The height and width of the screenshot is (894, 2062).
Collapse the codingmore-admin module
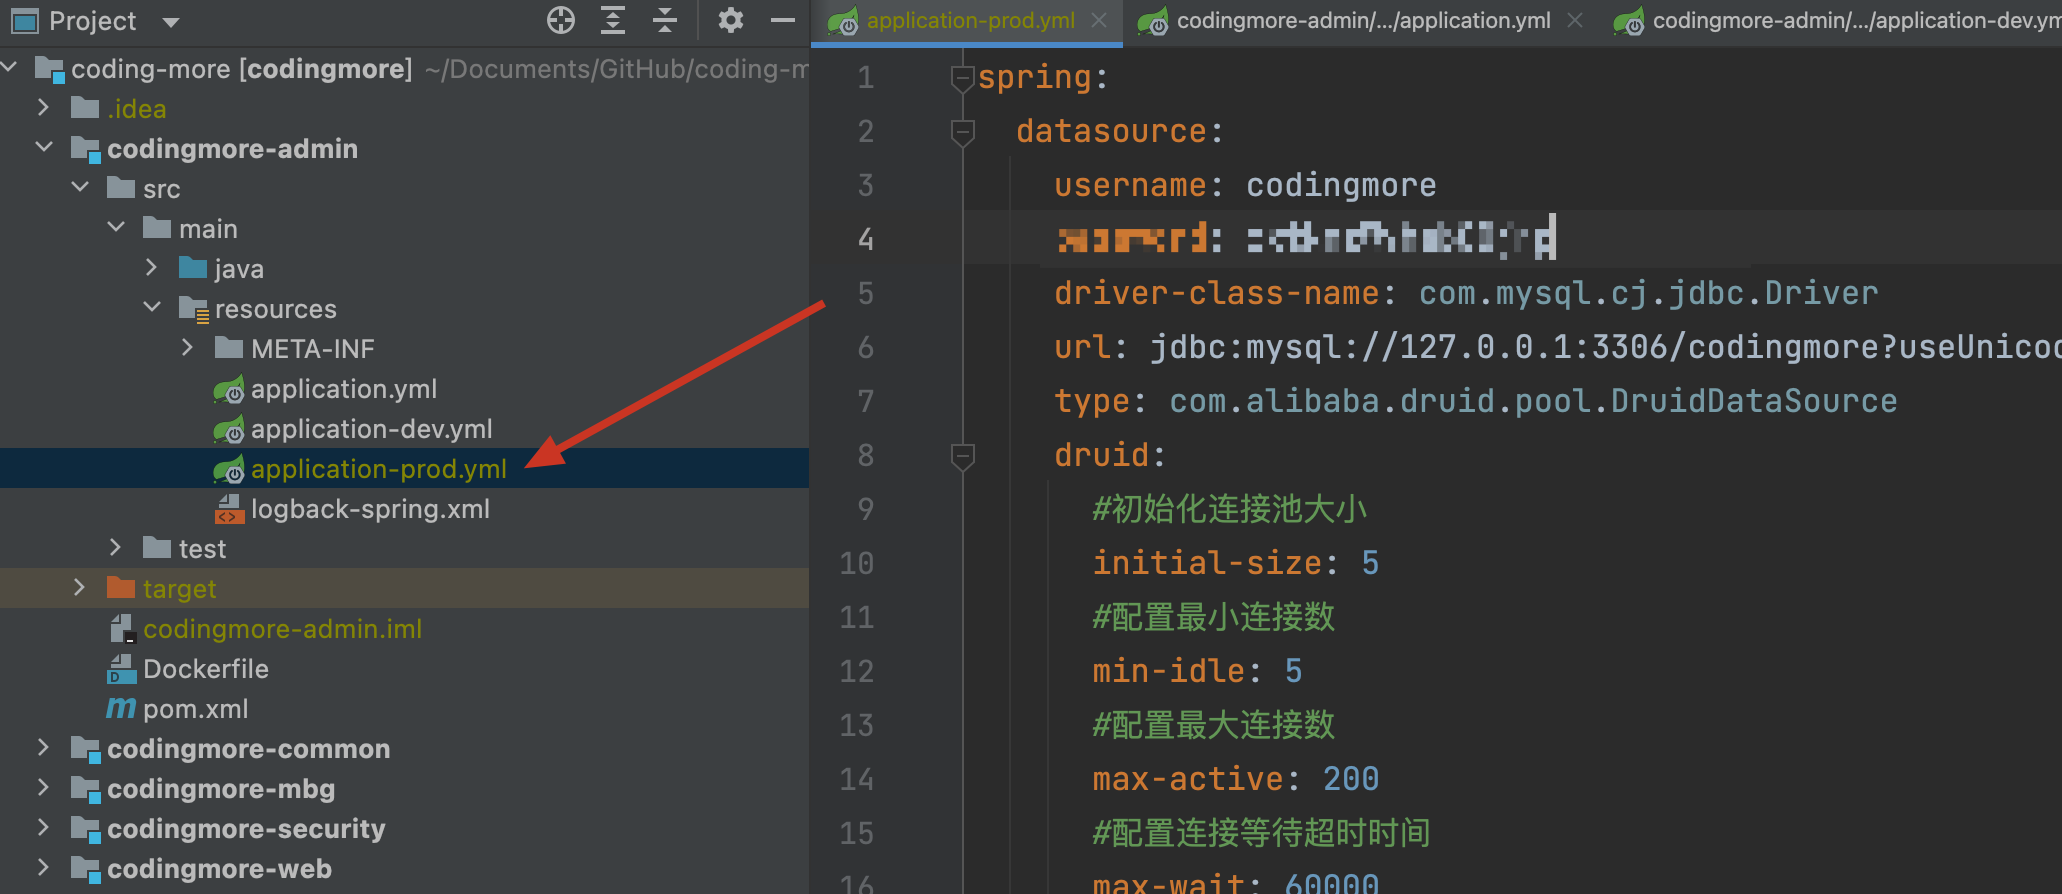pyautogui.click(x=44, y=148)
